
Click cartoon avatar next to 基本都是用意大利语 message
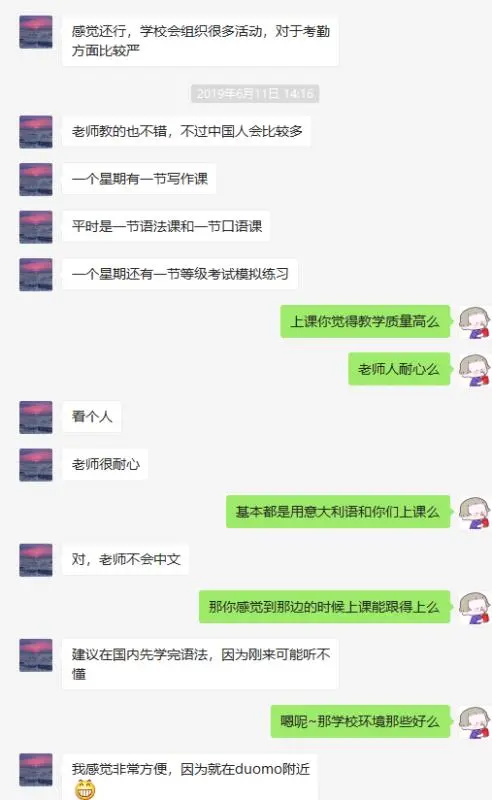pyautogui.click(x=475, y=512)
